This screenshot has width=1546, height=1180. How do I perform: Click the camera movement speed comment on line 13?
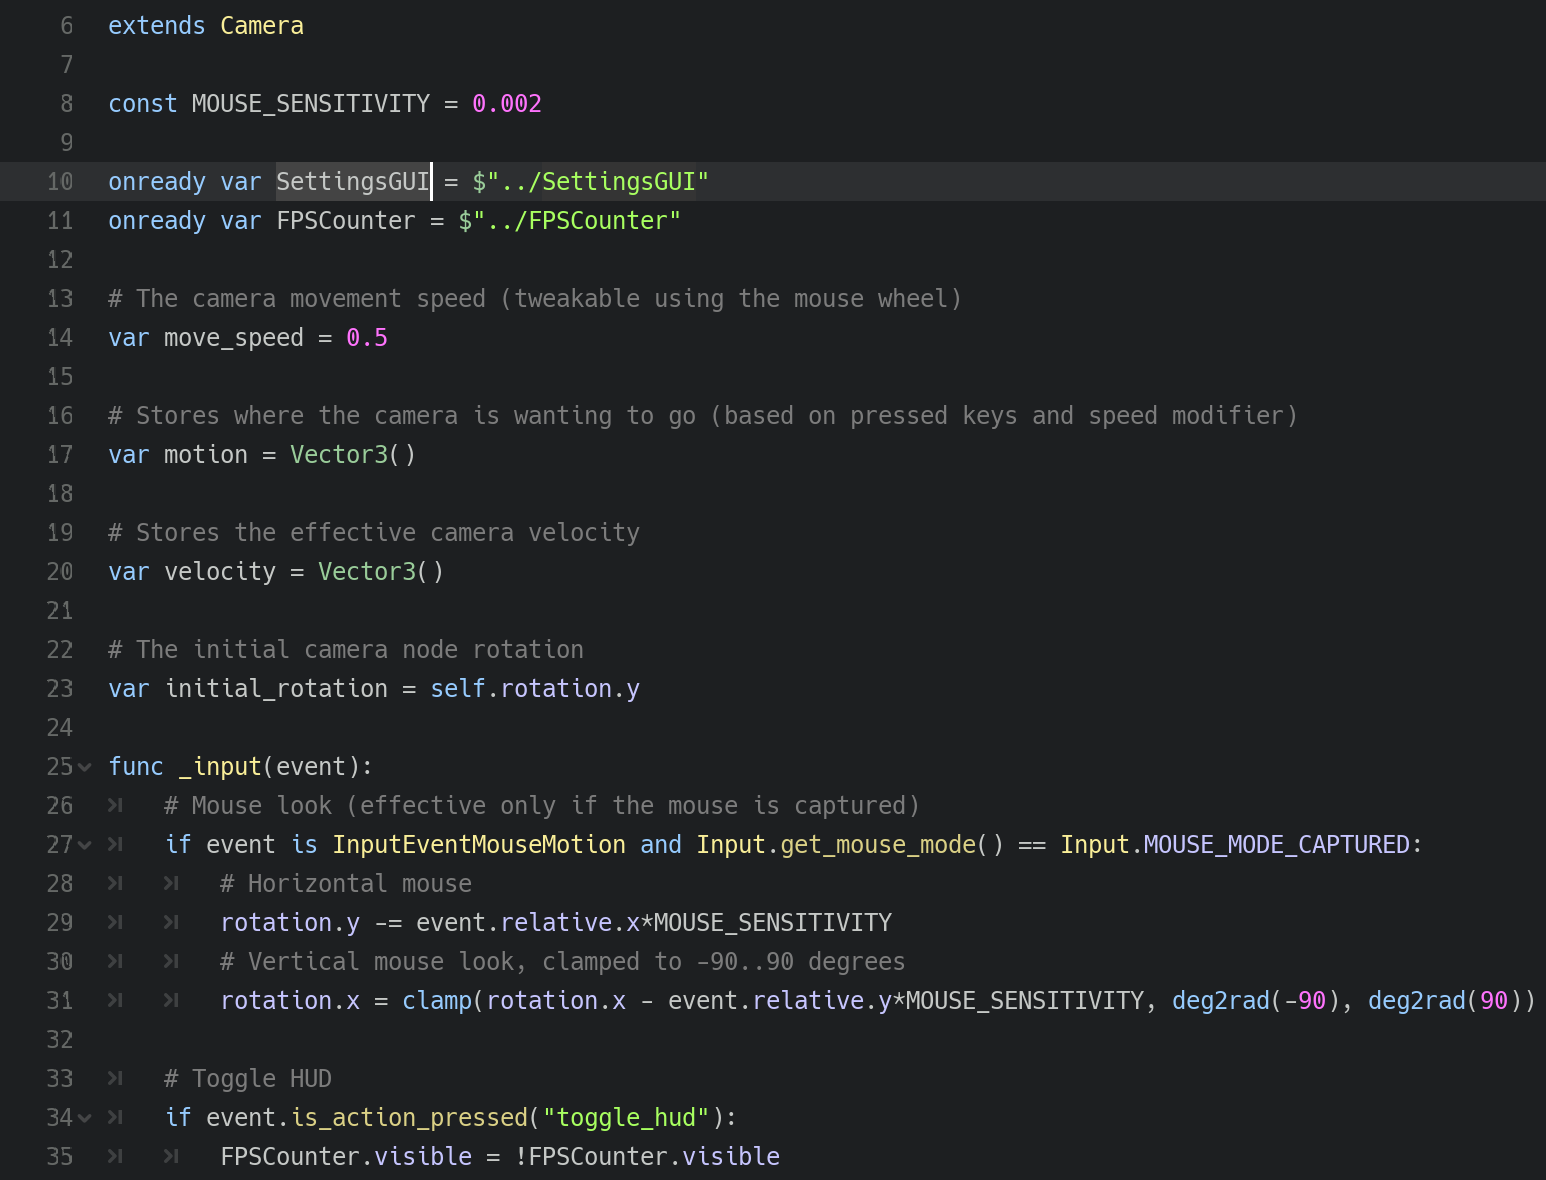point(535,299)
